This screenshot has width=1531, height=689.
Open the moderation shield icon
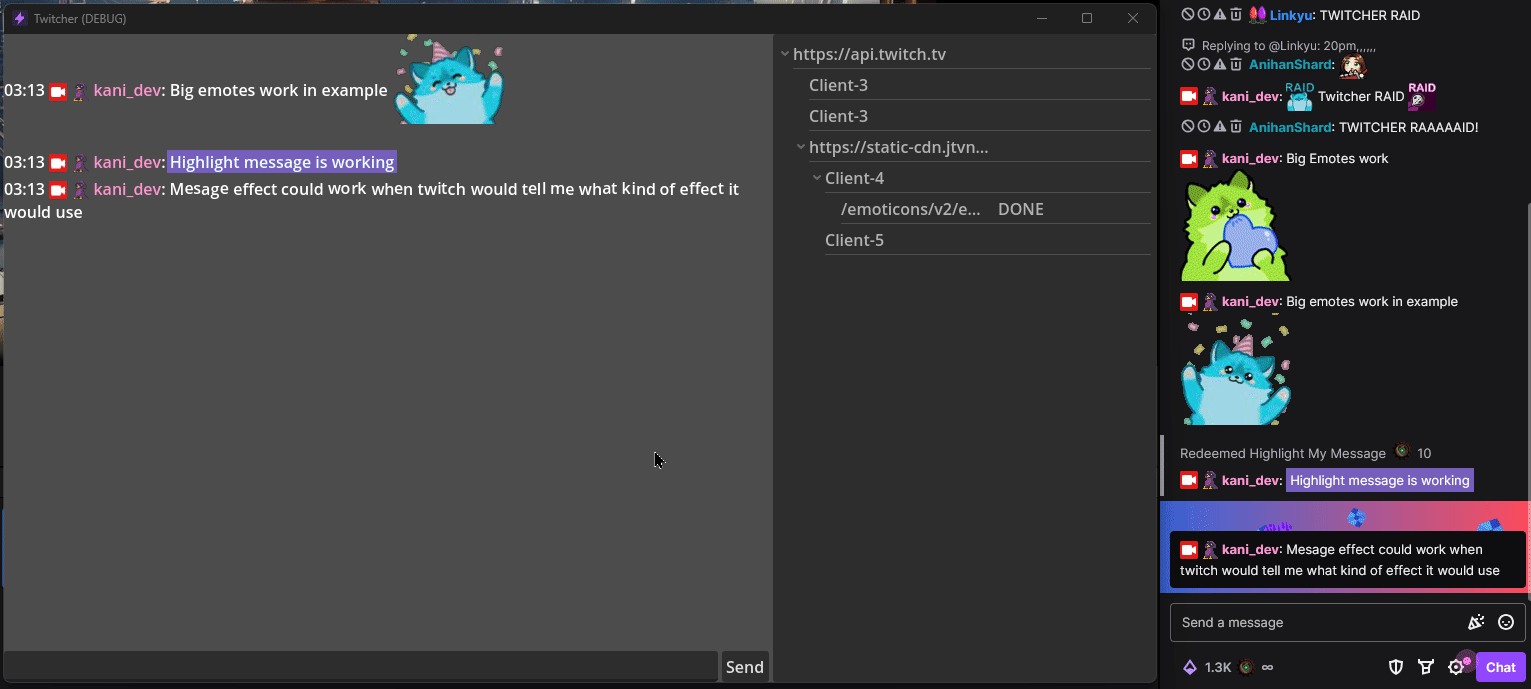(1396, 667)
